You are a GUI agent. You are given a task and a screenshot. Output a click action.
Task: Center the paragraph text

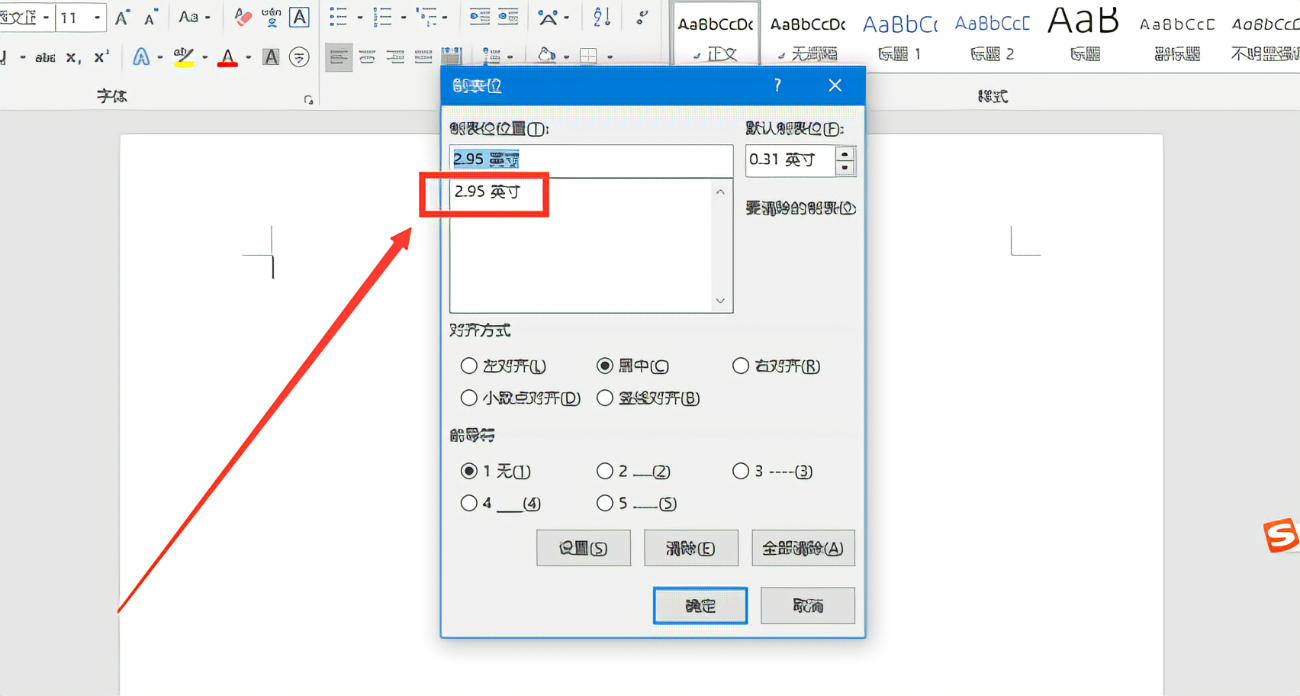pyautogui.click(x=367, y=57)
